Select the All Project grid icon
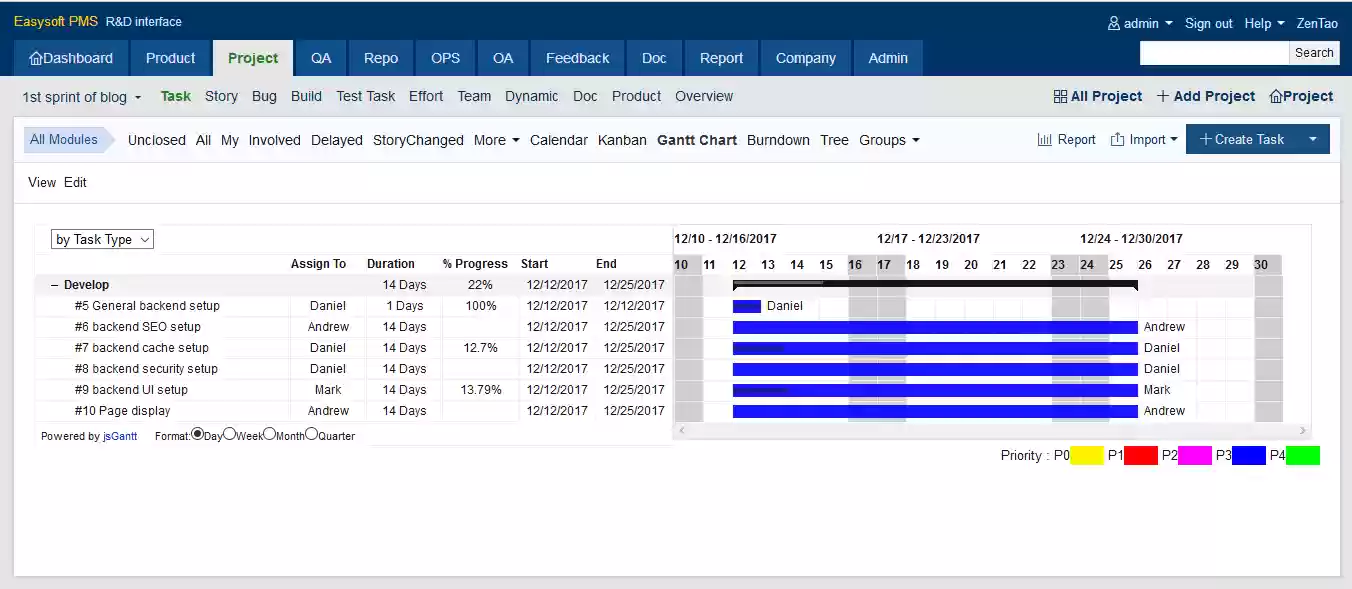 (1060, 96)
